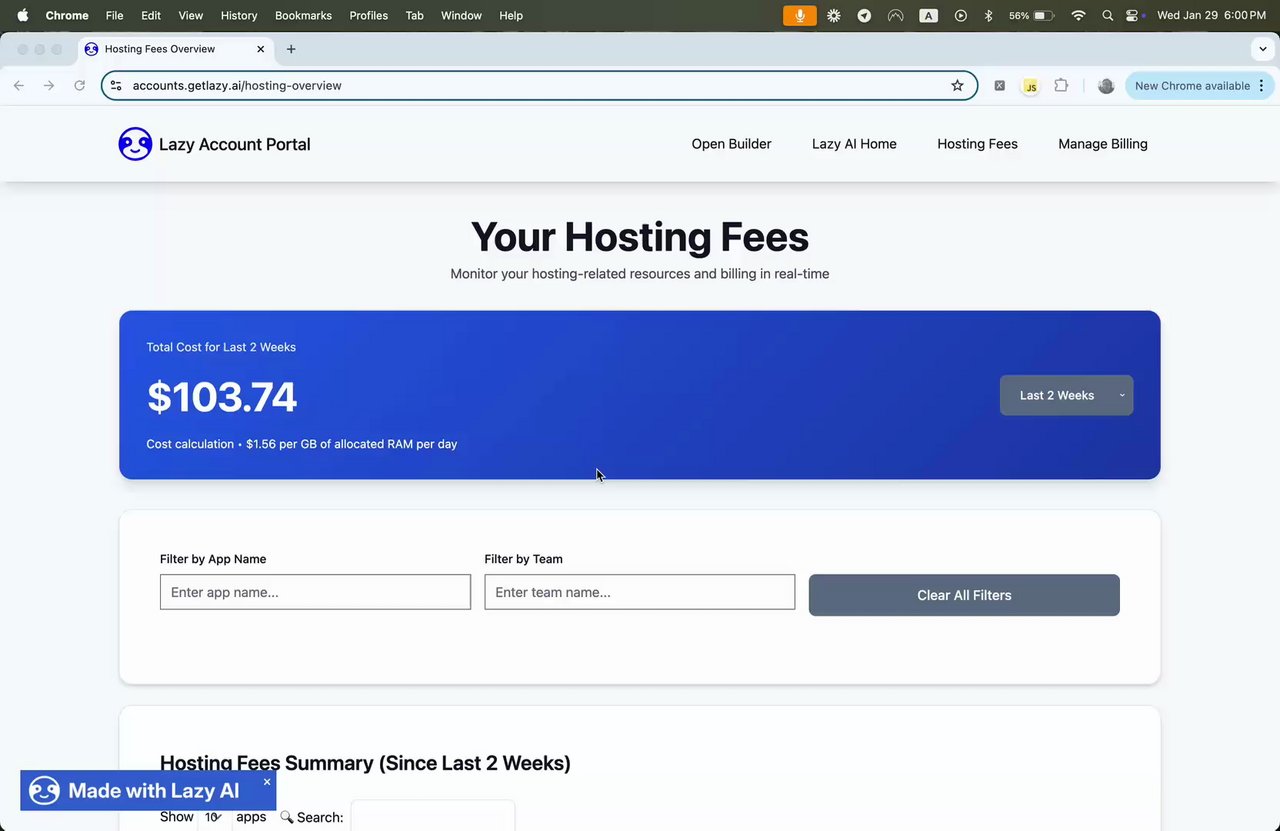Expand the tab search chevron in Chrome
This screenshot has height=831, width=1280.
click(x=1264, y=49)
